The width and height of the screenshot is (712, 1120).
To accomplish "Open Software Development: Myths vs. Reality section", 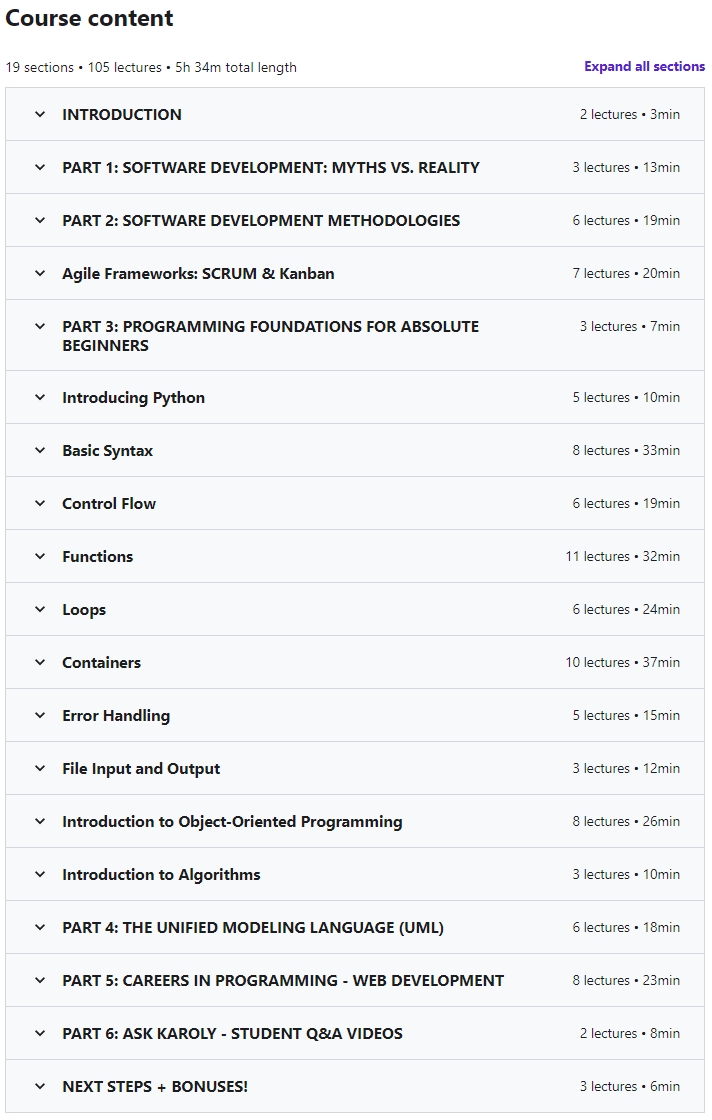I will [271, 167].
